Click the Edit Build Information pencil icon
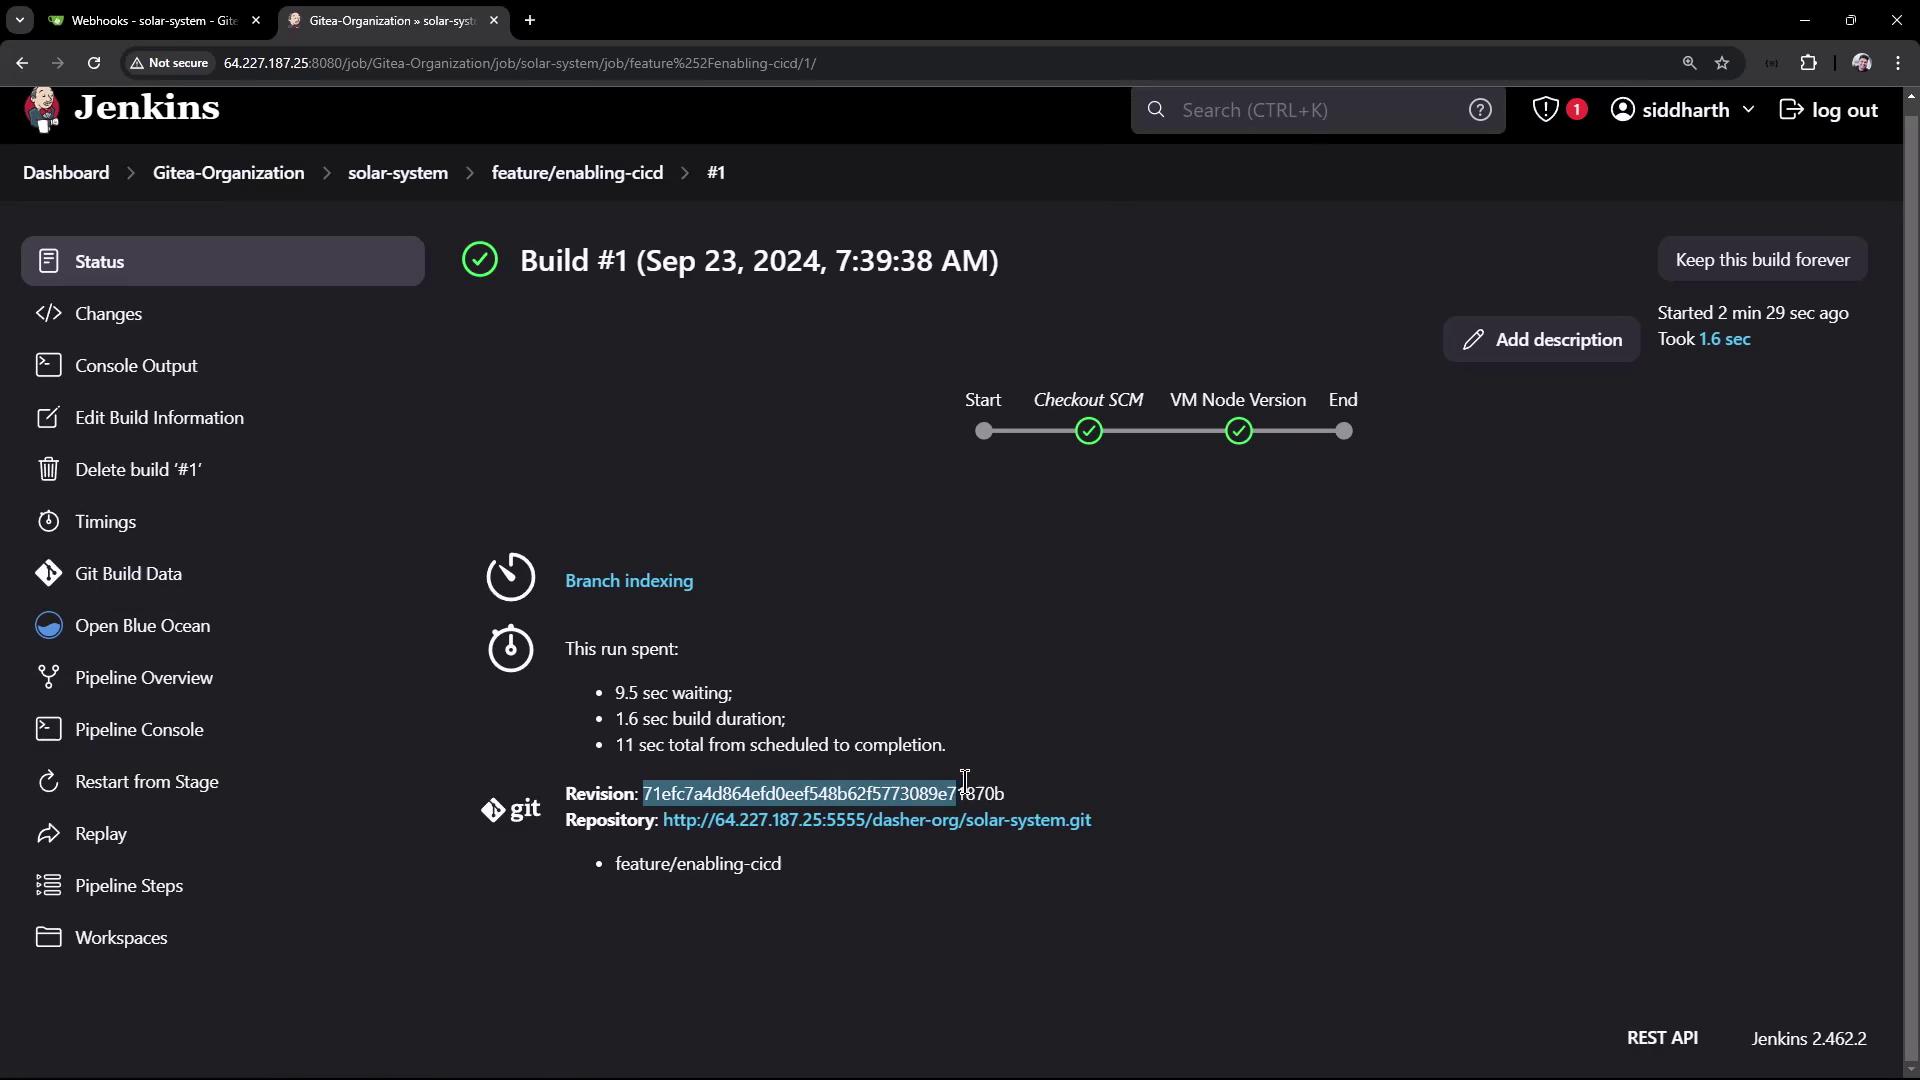 click(x=48, y=417)
